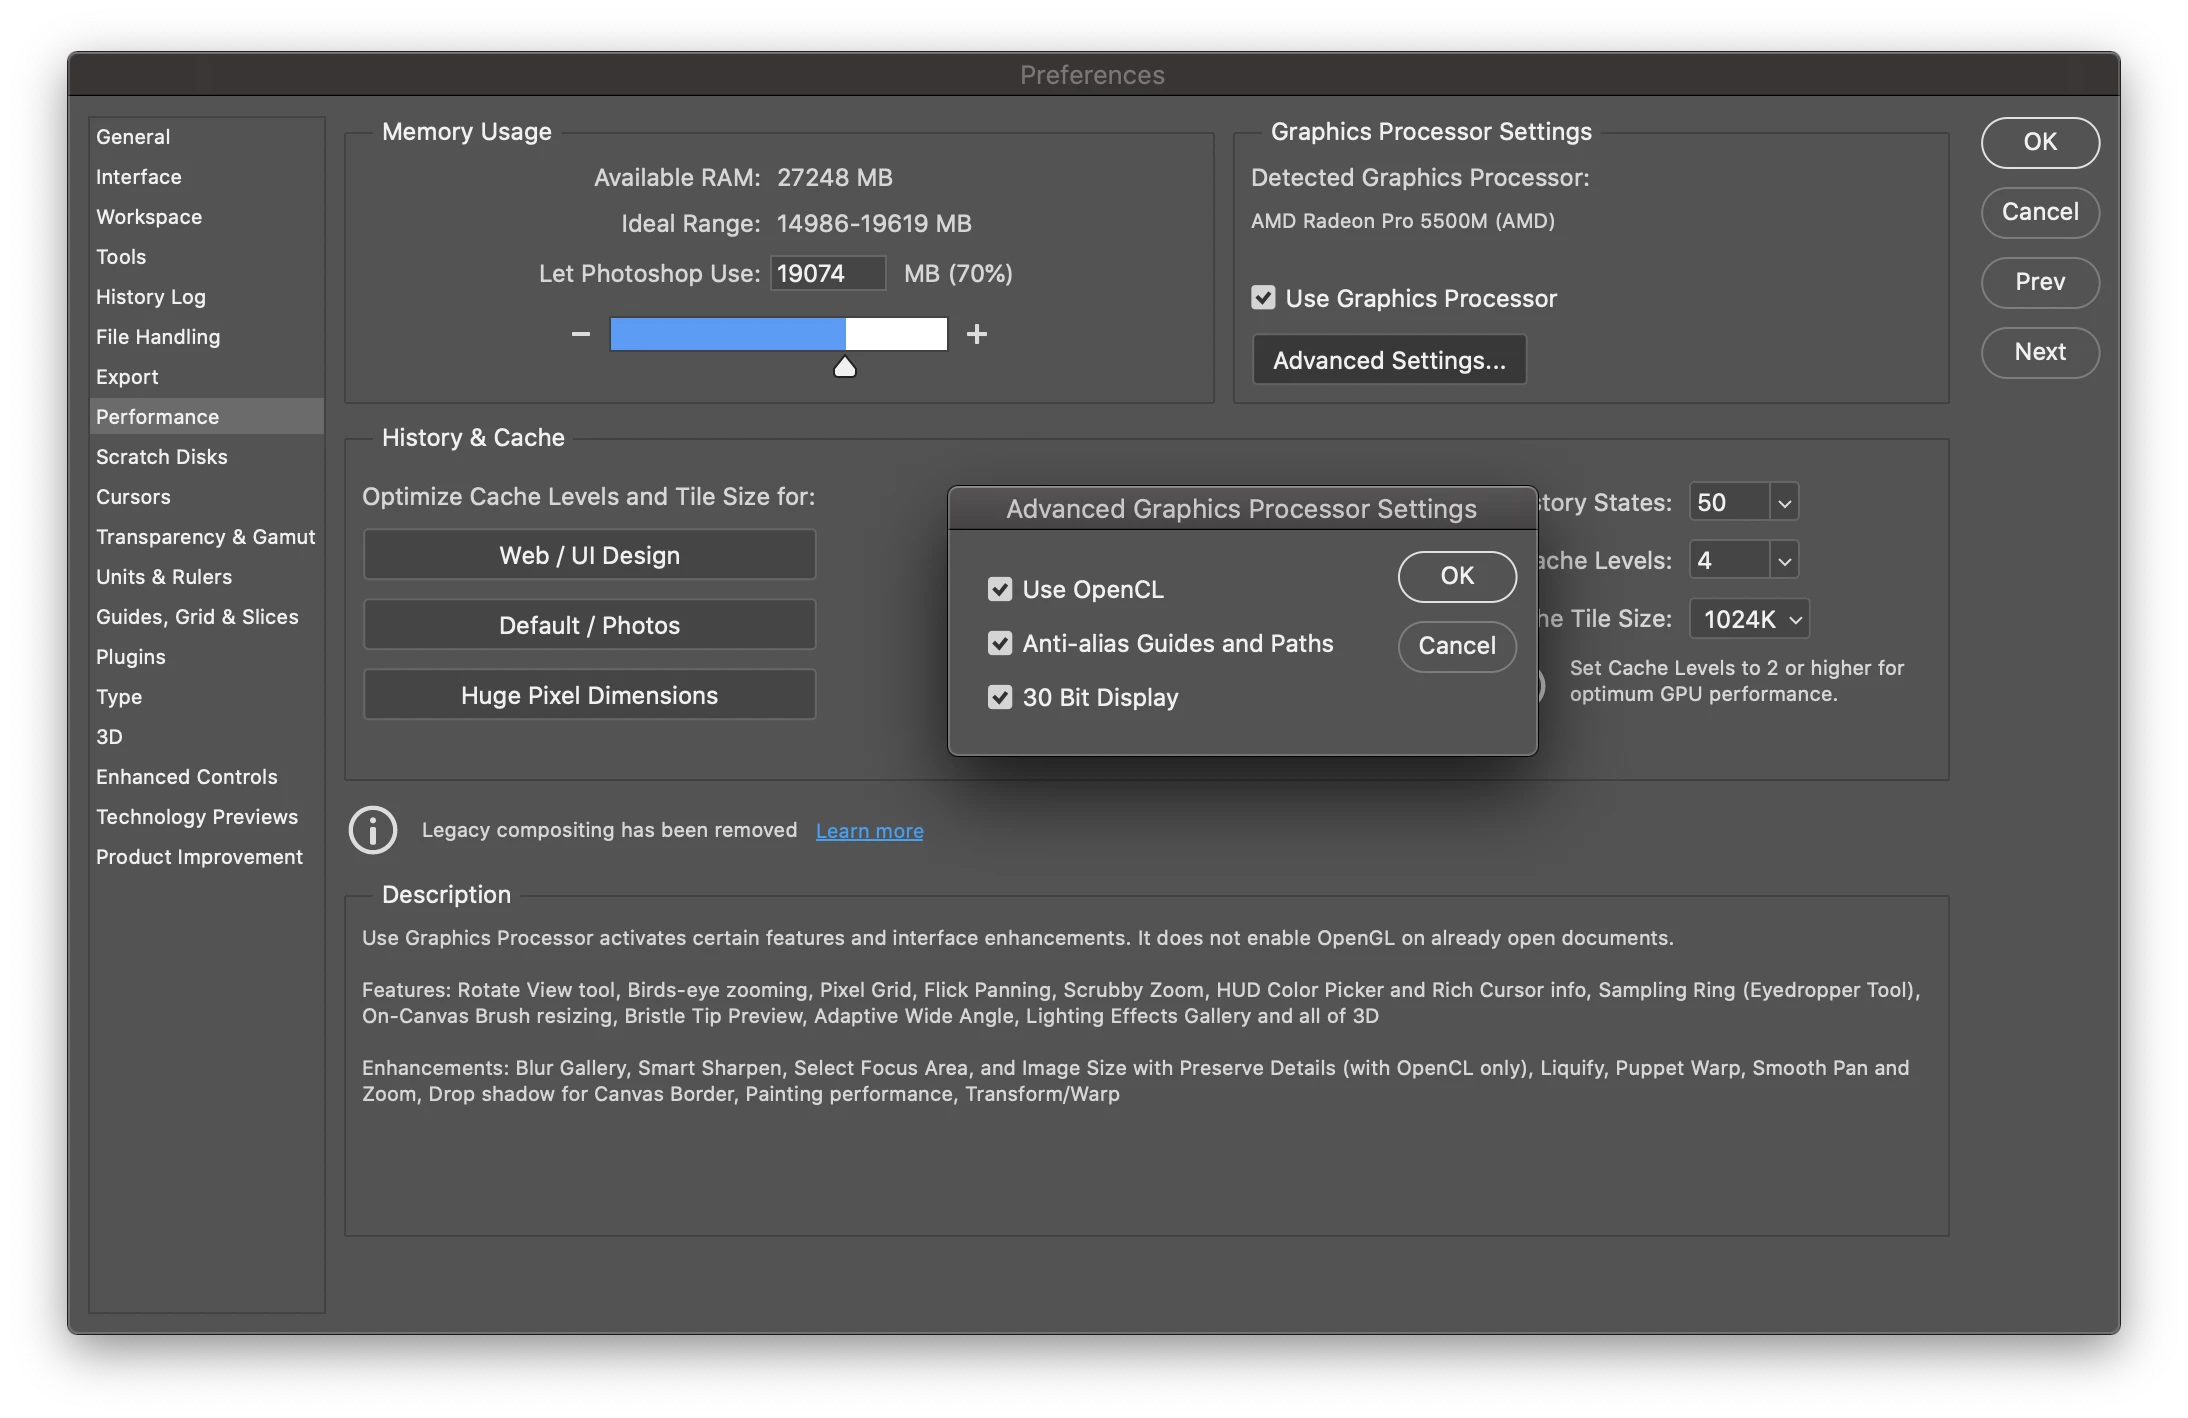Select Scratch Disks in the sidebar
The width and height of the screenshot is (2188, 1418).
(162, 457)
